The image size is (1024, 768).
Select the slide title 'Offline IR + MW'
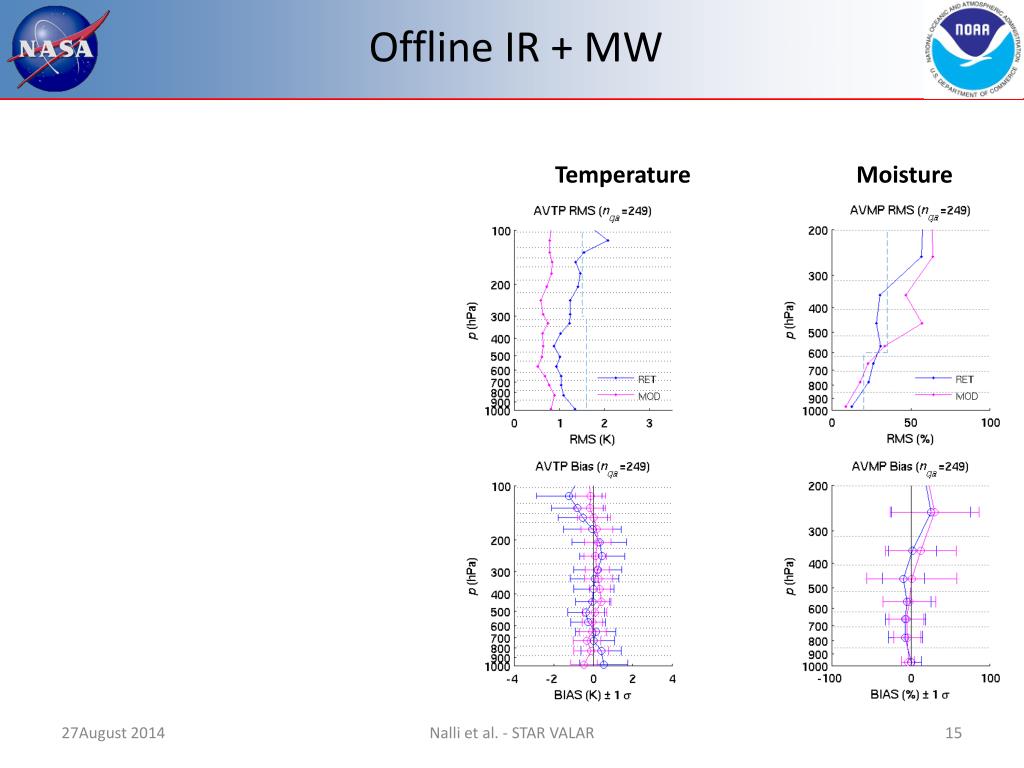[x=515, y=47]
